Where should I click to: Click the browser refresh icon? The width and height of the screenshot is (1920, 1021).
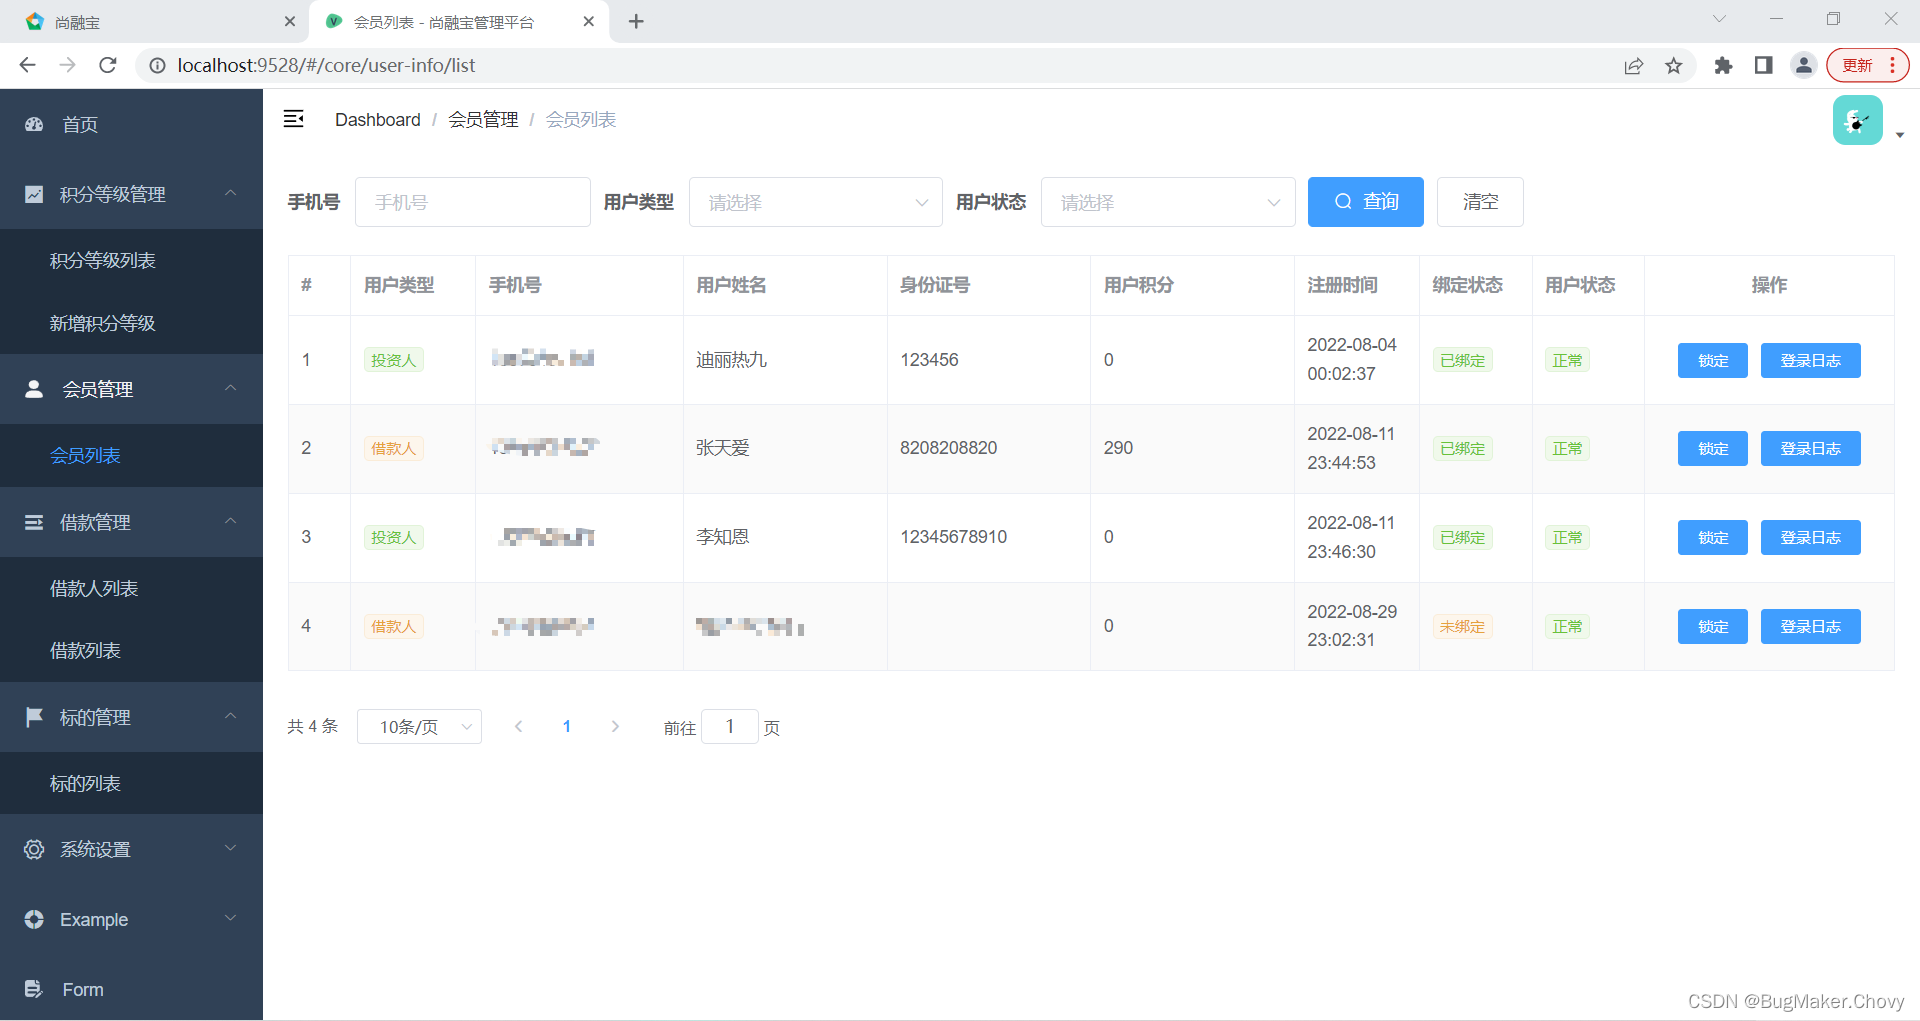tap(107, 65)
